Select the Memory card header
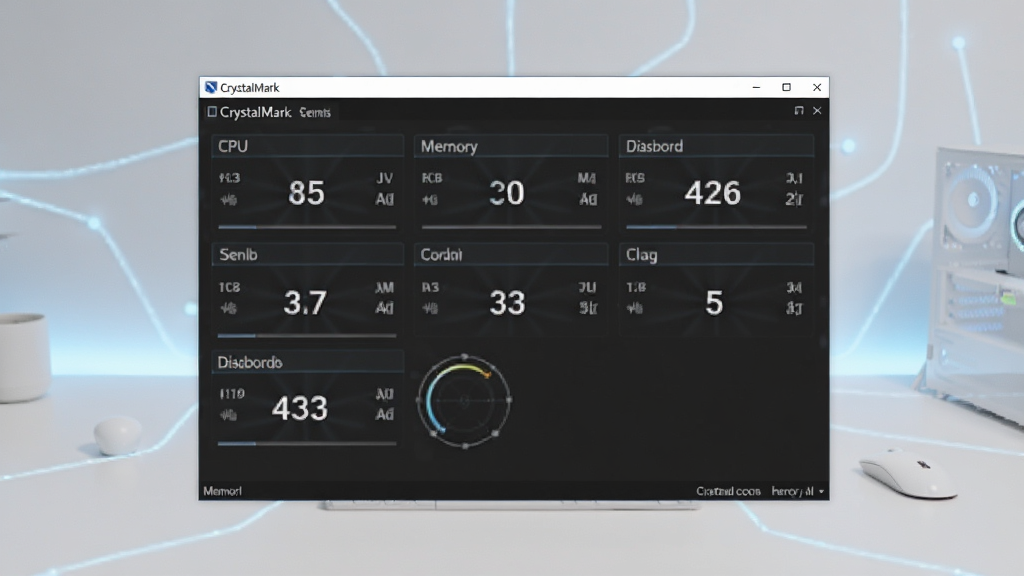The image size is (1024, 576). tap(511, 146)
